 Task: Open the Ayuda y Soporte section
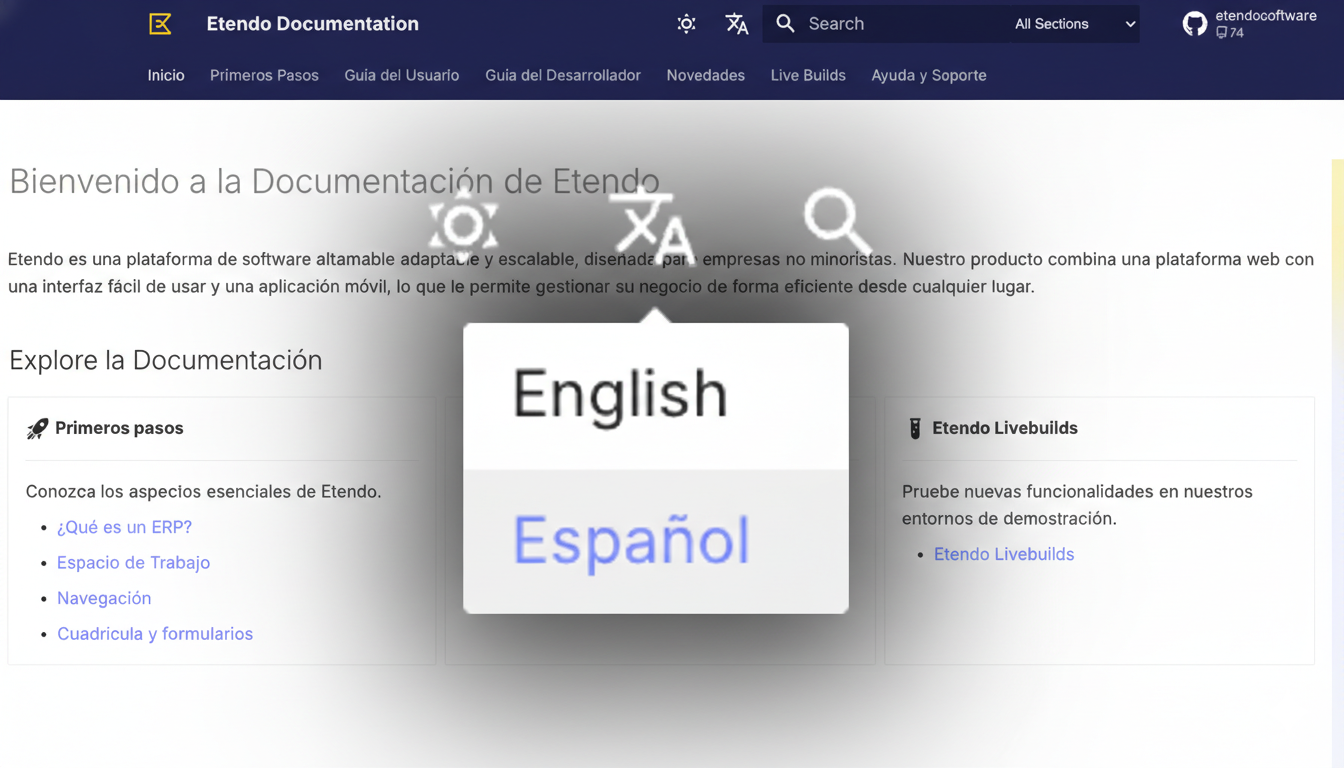[x=928, y=75]
